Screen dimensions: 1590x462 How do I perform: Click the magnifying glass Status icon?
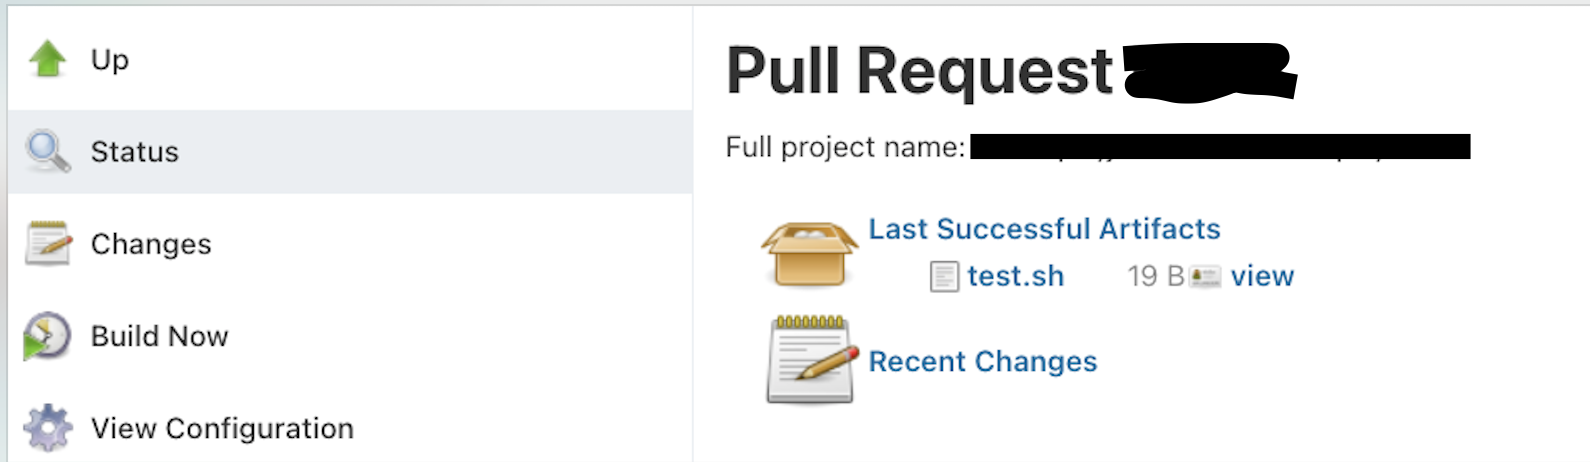pyautogui.click(x=48, y=151)
